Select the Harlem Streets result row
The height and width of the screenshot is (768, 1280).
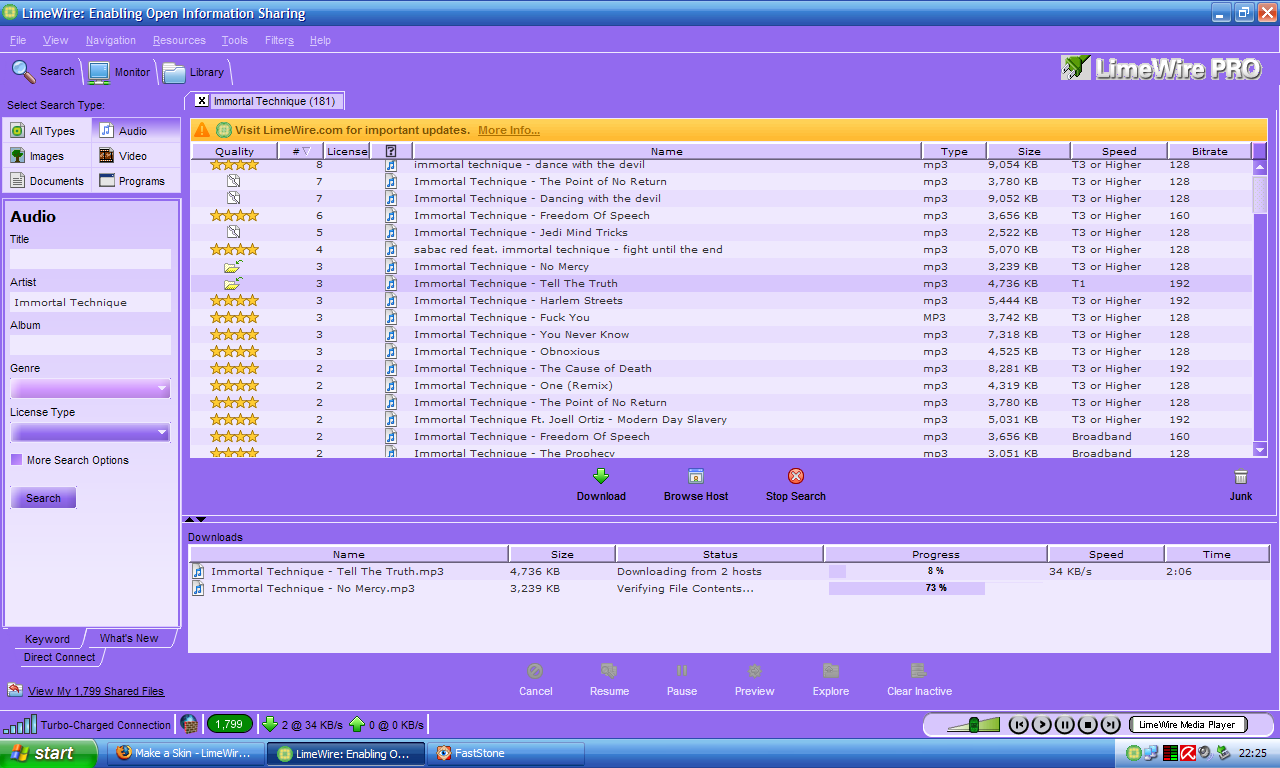pos(721,301)
